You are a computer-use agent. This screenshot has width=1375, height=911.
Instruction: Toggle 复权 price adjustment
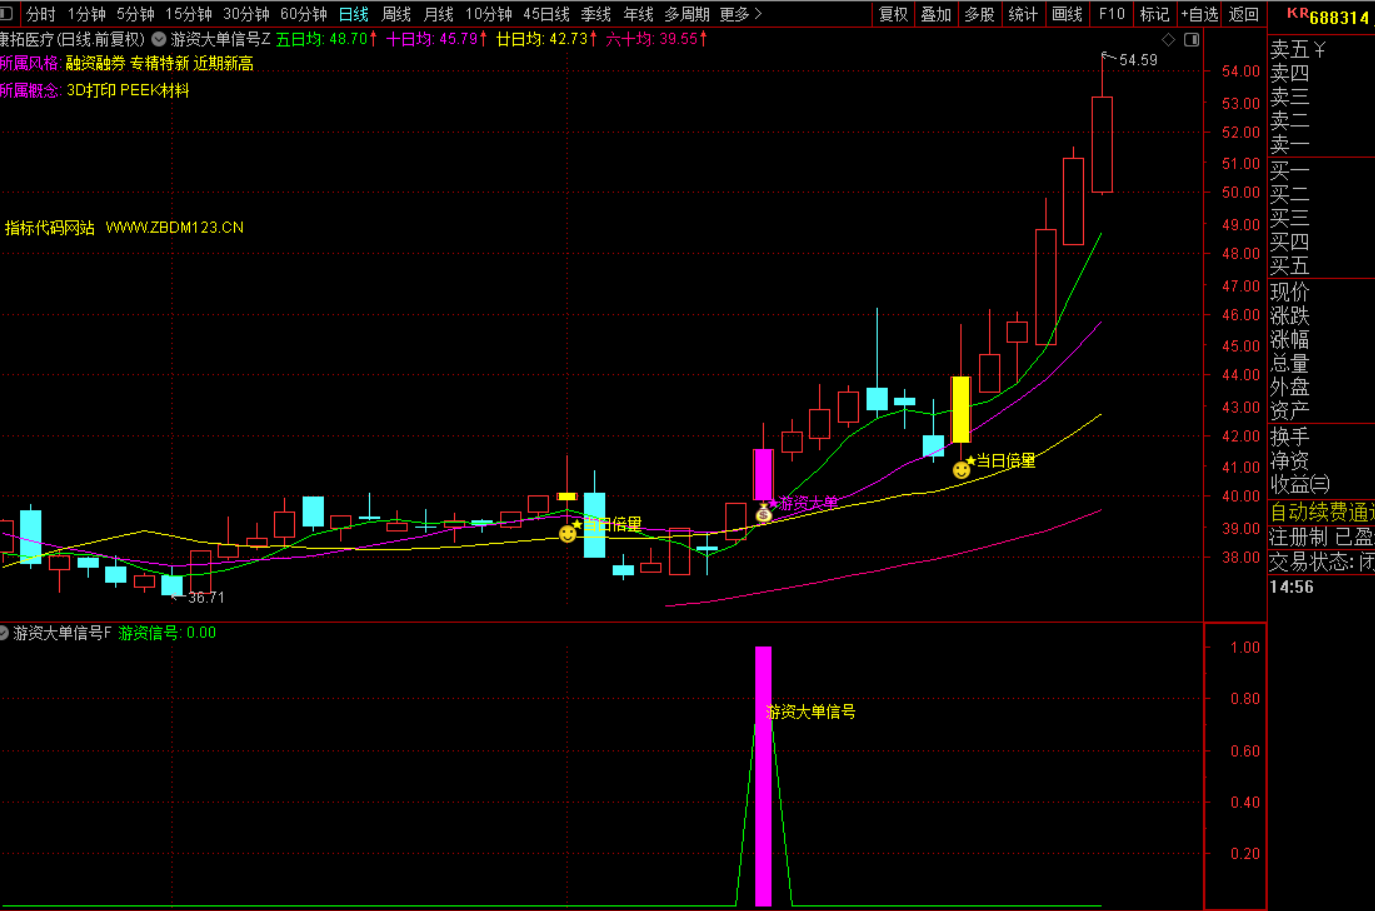click(892, 14)
